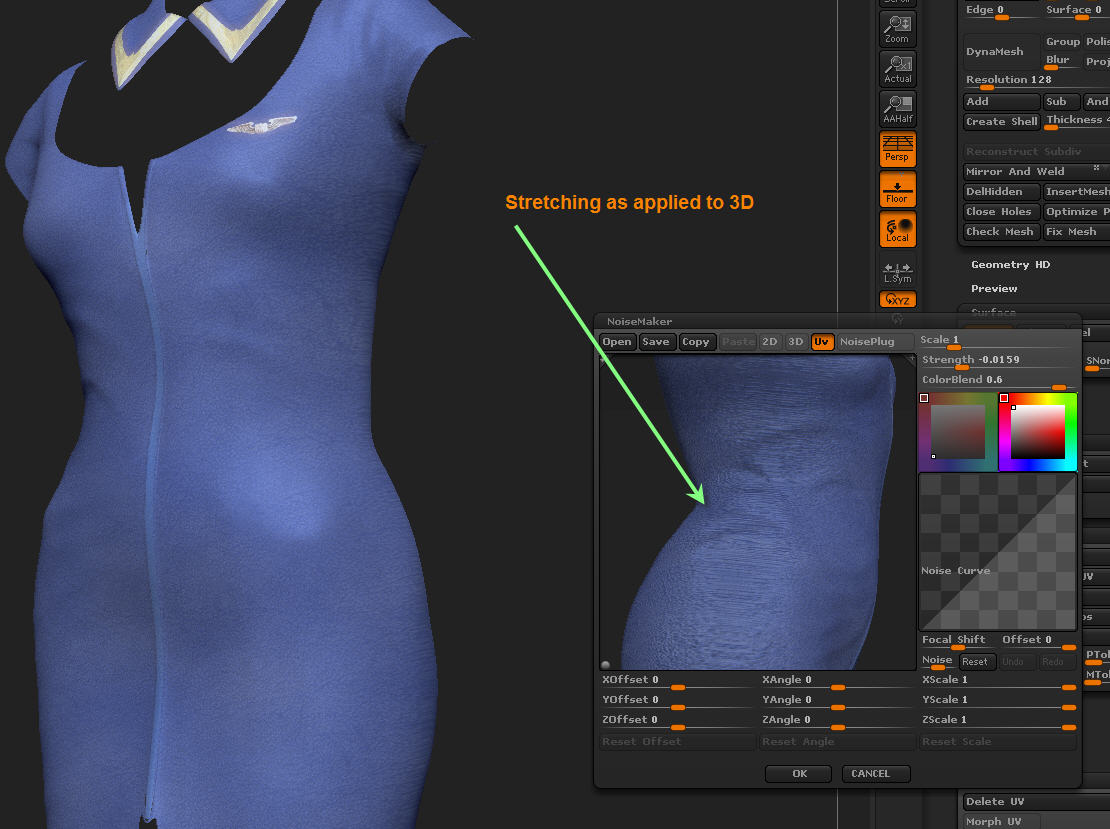Adjust the YAngle 0 slider
The image size is (1110, 829).
pyautogui.click(x=837, y=701)
